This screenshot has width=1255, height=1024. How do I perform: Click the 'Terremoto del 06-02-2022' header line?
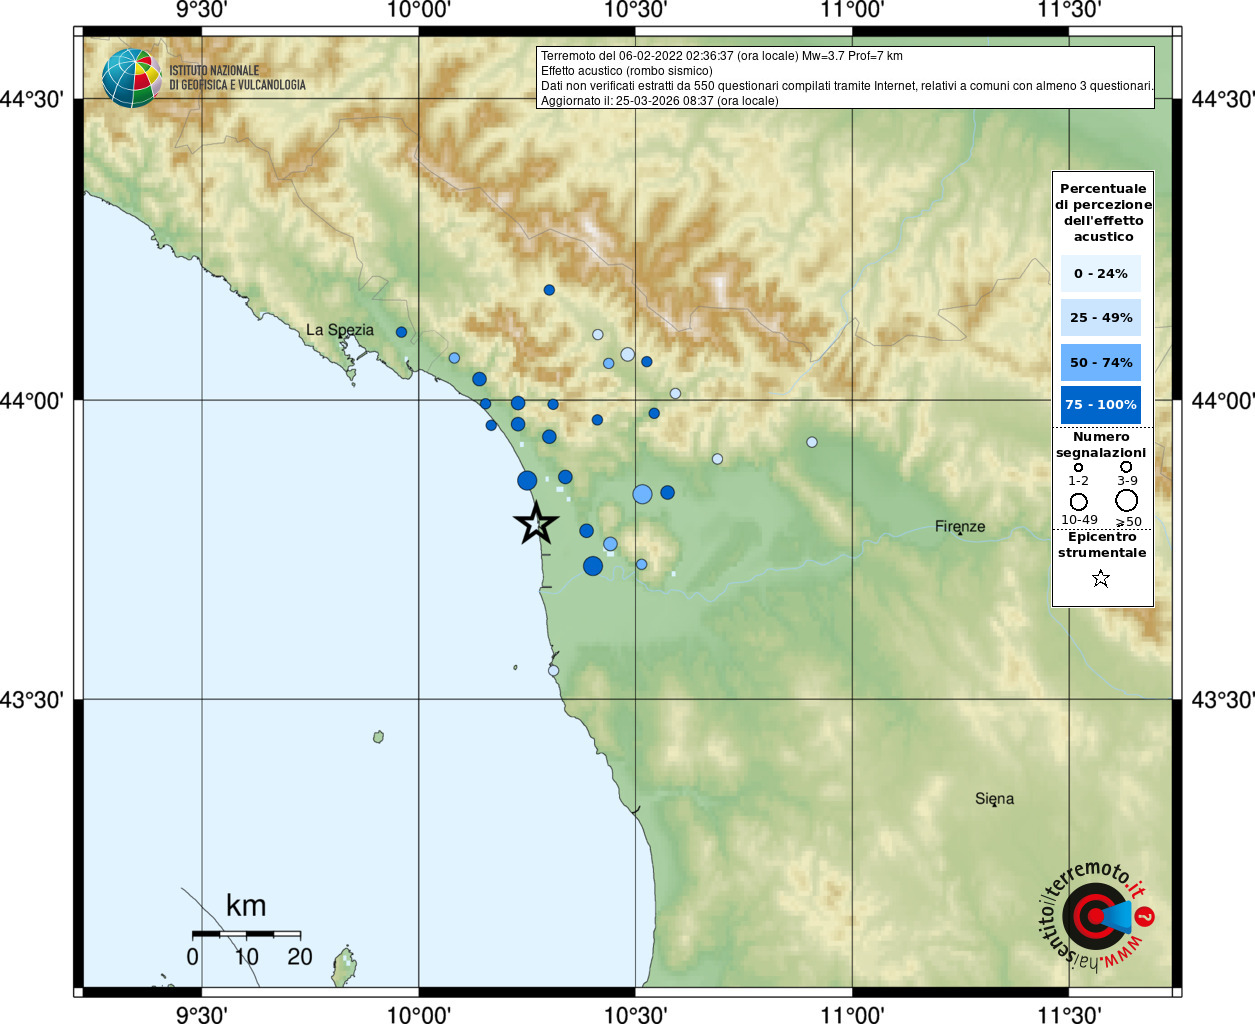click(722, 56)
